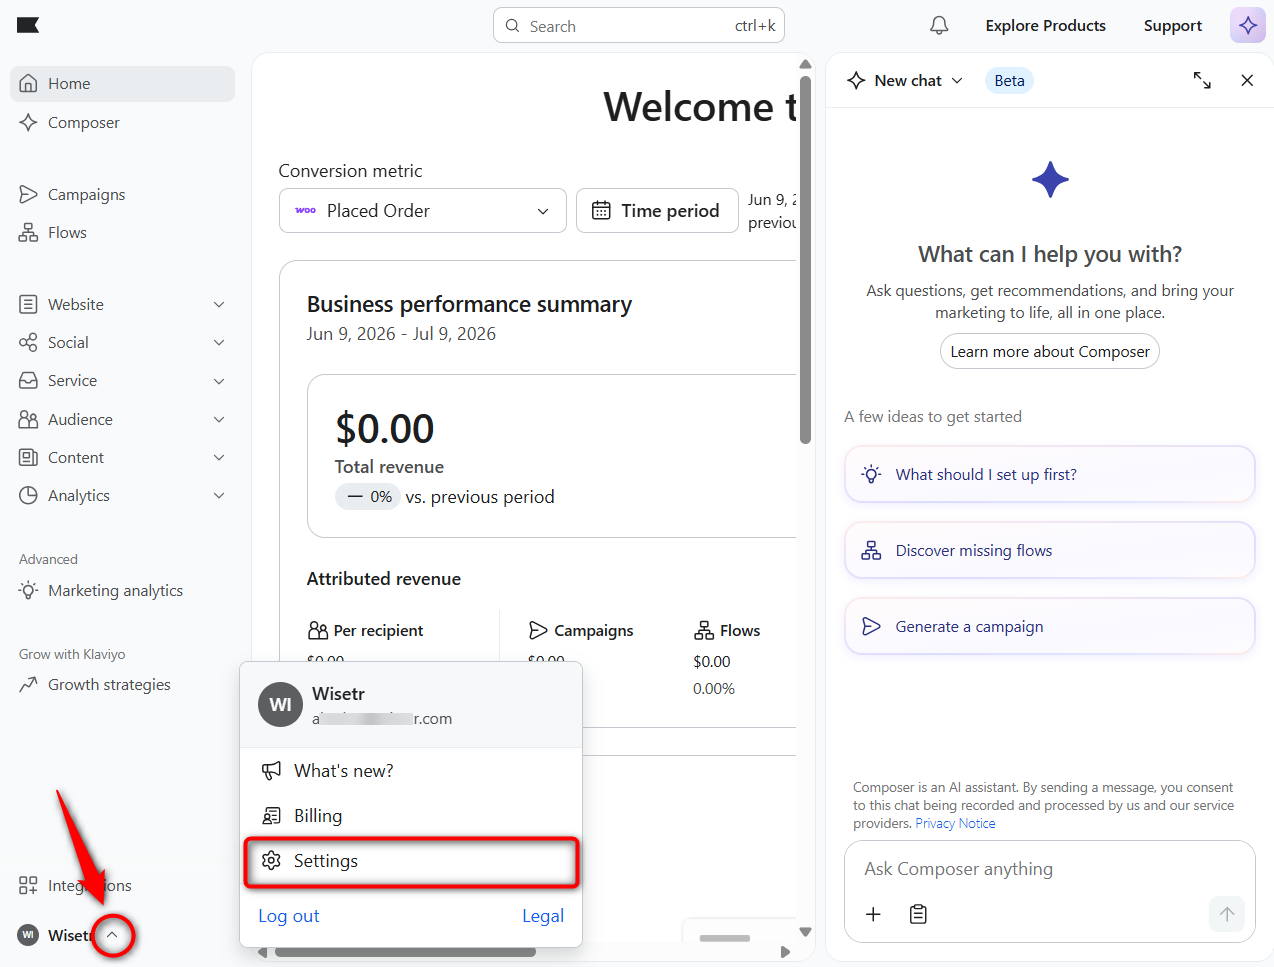Click the Time period button

tap(657, 211)
